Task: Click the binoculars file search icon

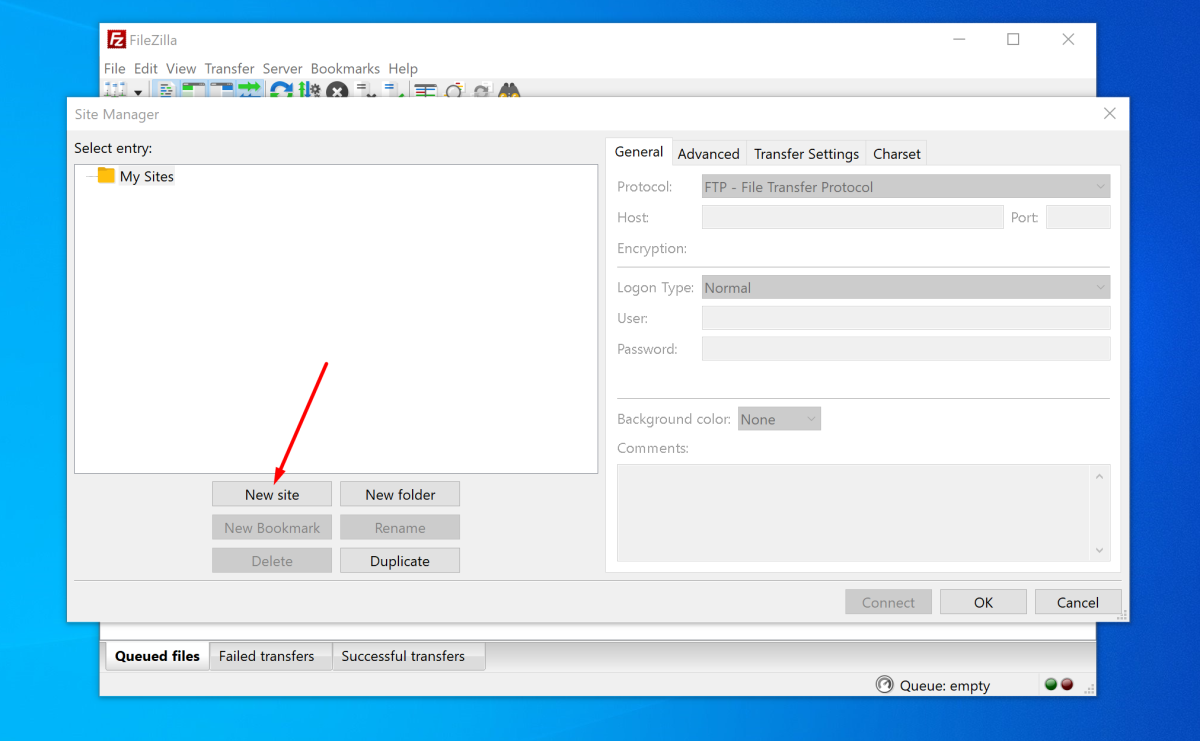Action: [511, 90]
